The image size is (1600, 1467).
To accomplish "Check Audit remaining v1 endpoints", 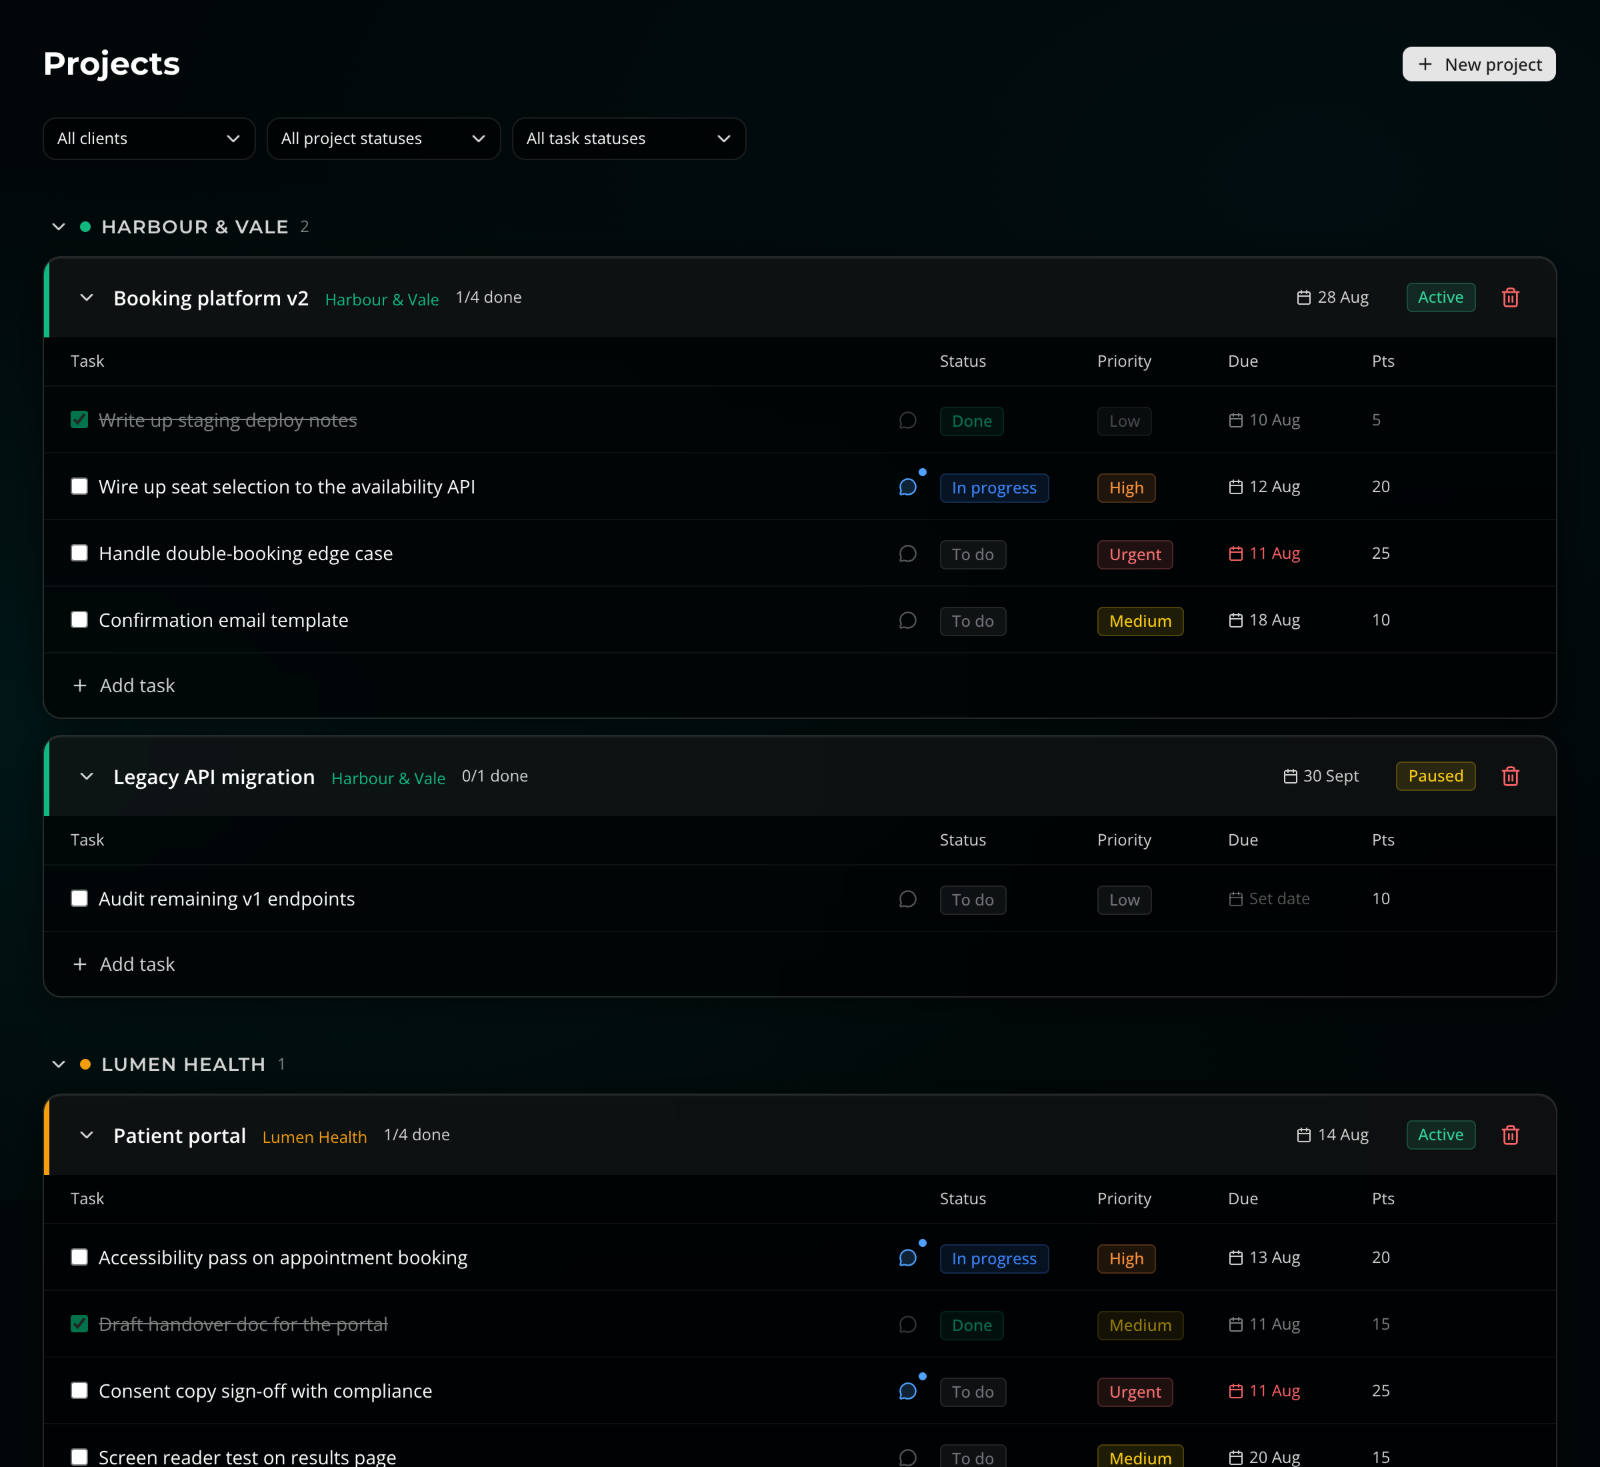I will coord(79,898).
